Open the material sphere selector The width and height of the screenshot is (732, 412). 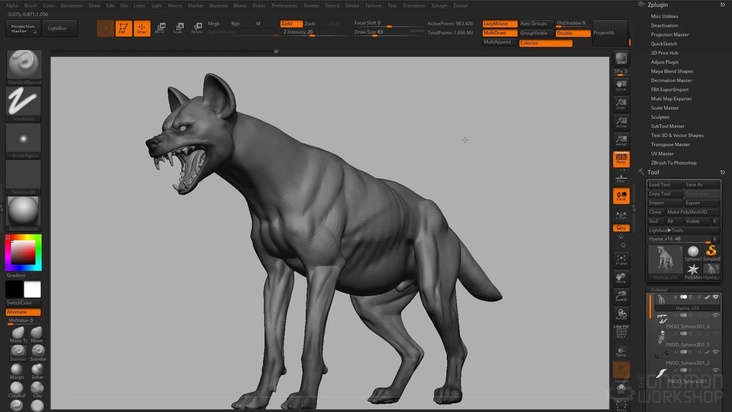24,211
